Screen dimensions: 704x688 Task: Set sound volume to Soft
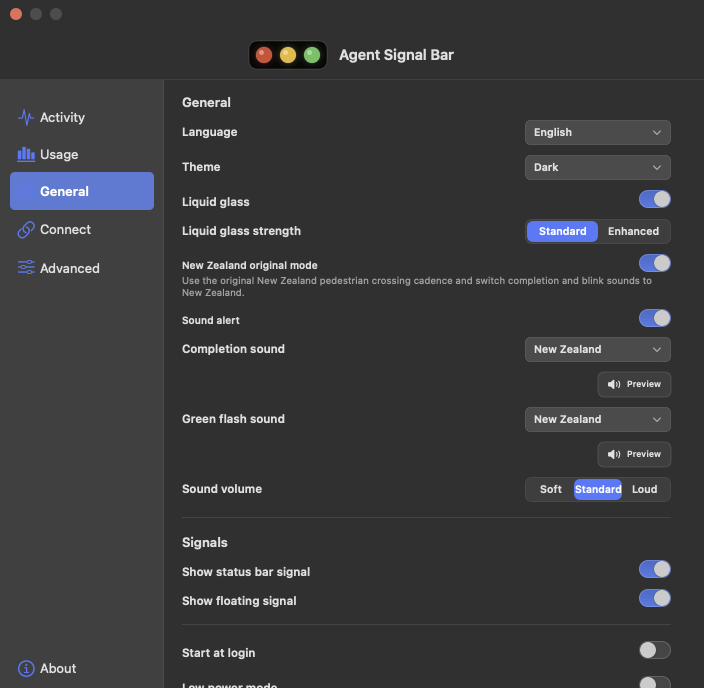click(550, 489)
